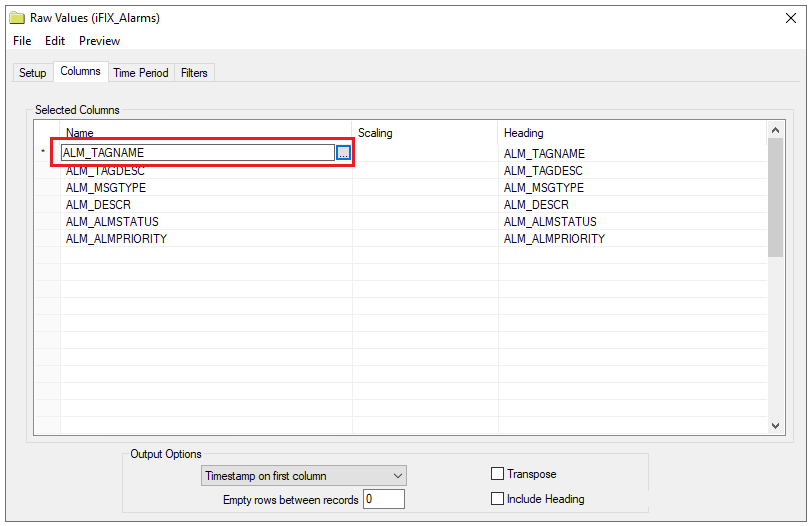Image resolution: width=809 pixels, height=526 pixels.
Task: Click the Heading column header
Action: tap(633, 133)
